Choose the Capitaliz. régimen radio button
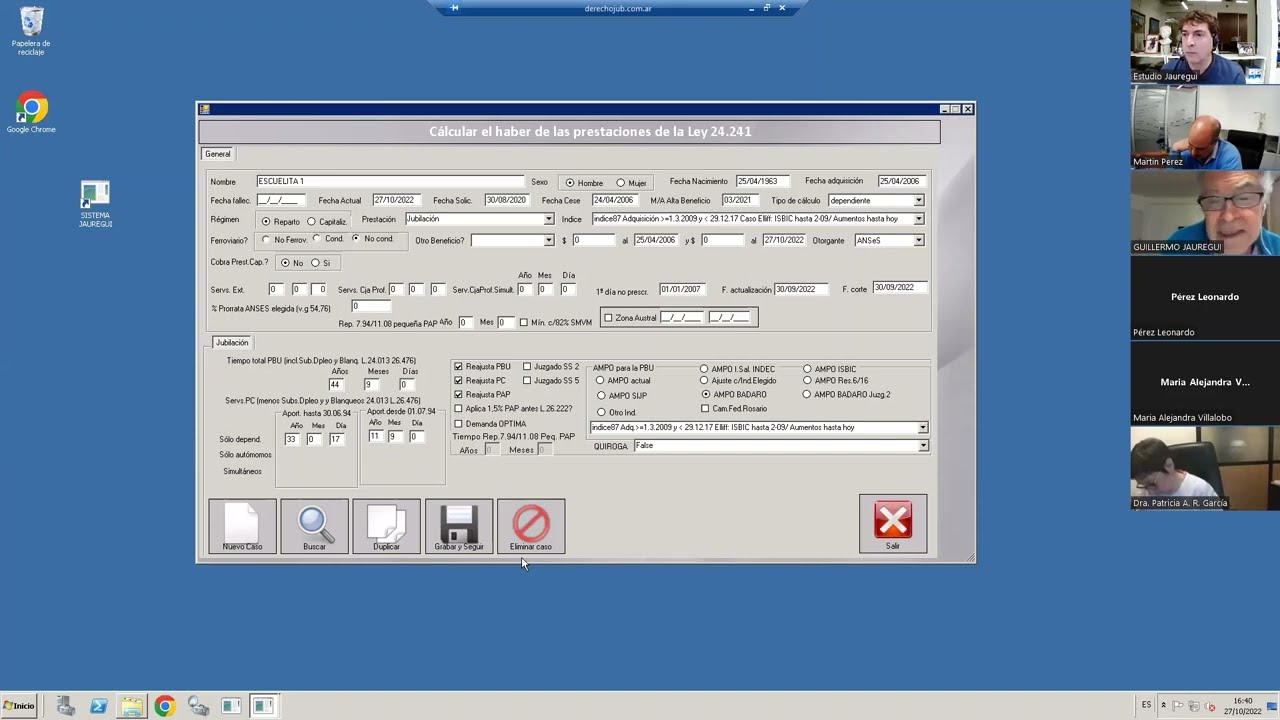1280x720 pixels. click(311, 221)
